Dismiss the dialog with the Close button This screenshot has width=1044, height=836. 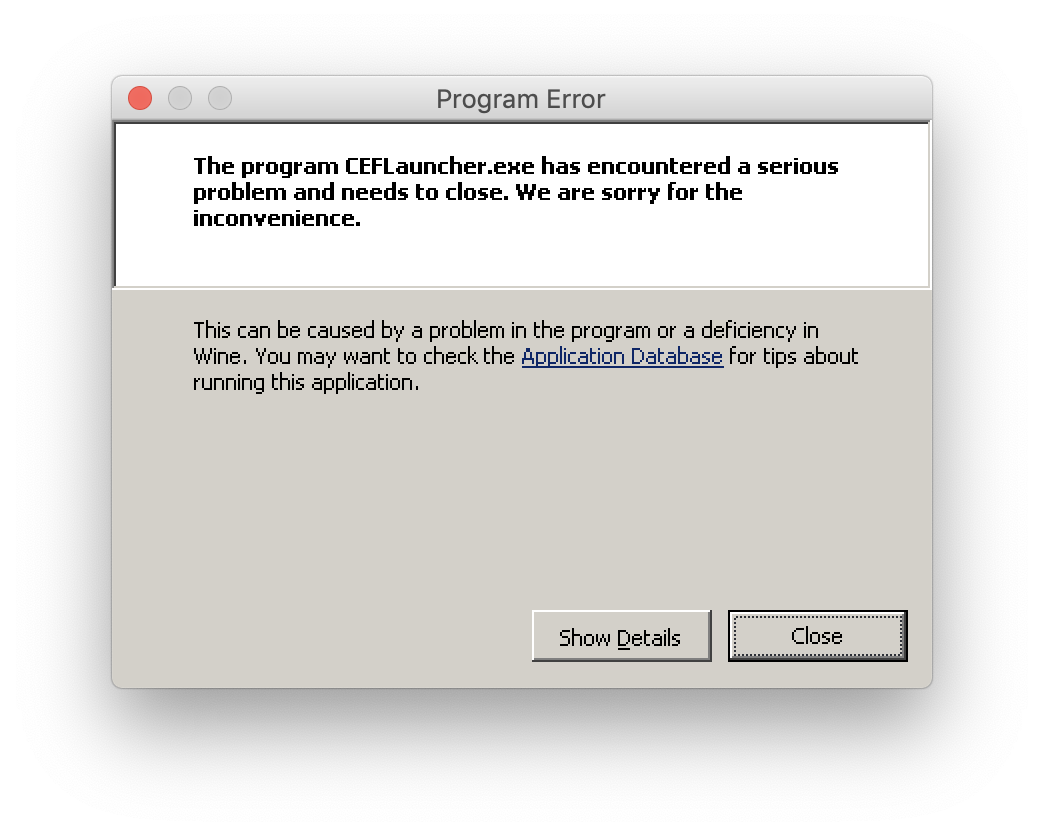tap(818, 636)
